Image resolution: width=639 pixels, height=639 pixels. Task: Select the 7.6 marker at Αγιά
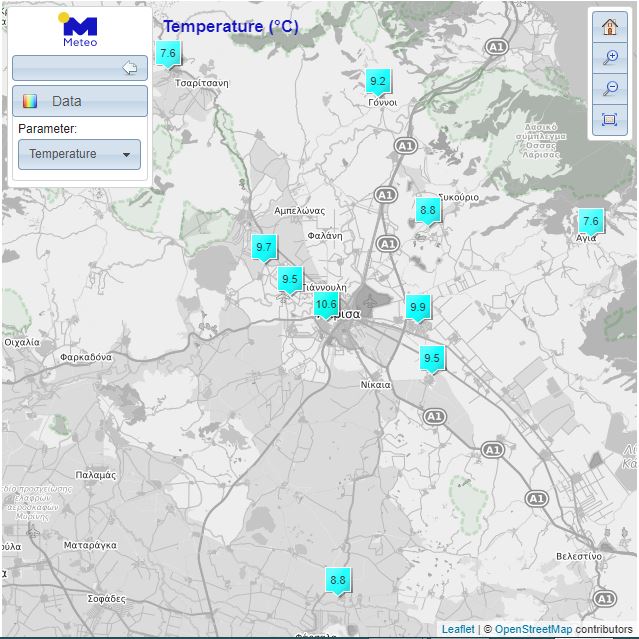(590, 222)
